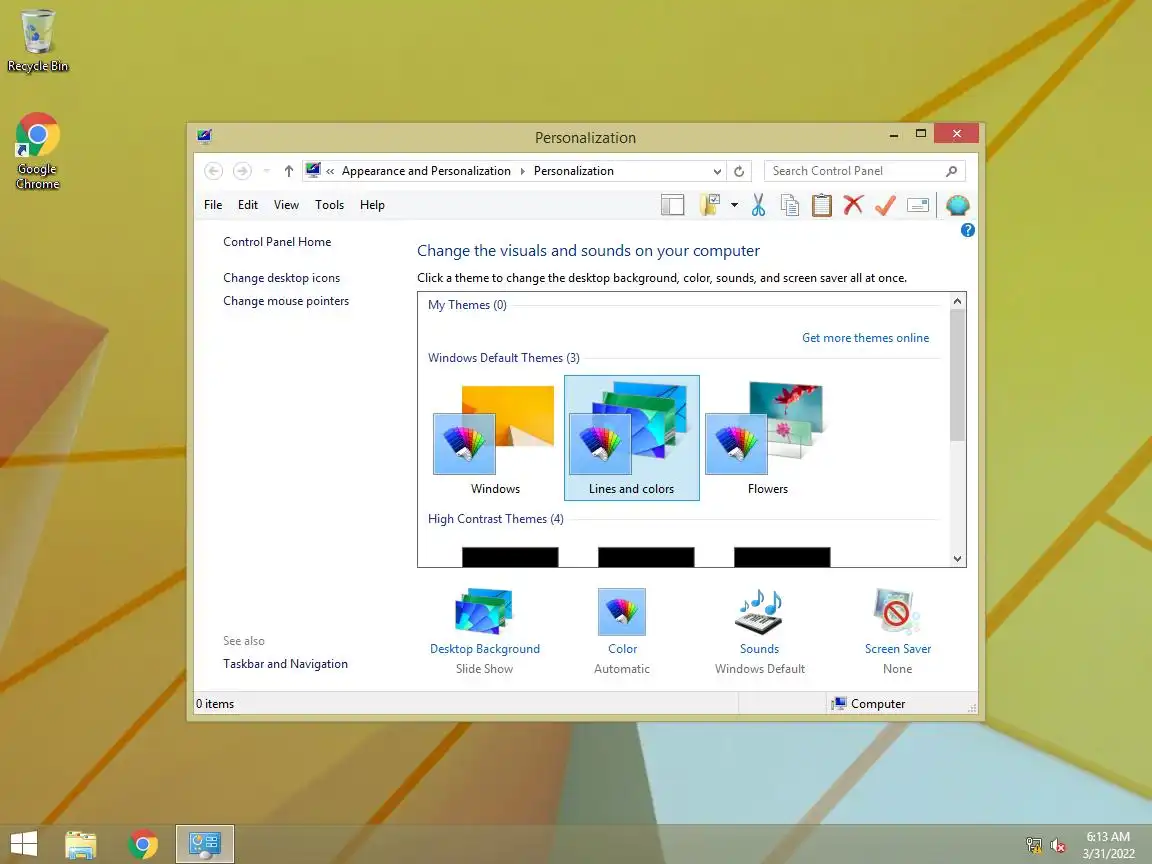Expand the address bar history dropdown
Image resolution: width=1152 pixels, height=864 pixels.
coord(717,171)
